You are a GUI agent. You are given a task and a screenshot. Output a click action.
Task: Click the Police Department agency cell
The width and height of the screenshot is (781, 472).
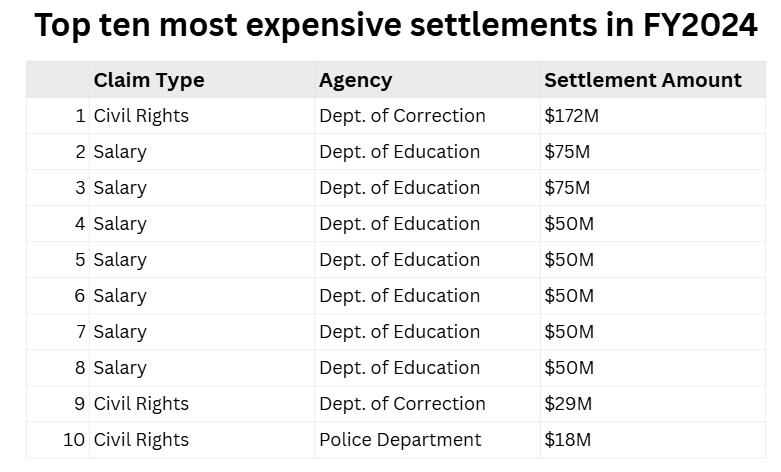pyautogui.click(x=400, y=440)
